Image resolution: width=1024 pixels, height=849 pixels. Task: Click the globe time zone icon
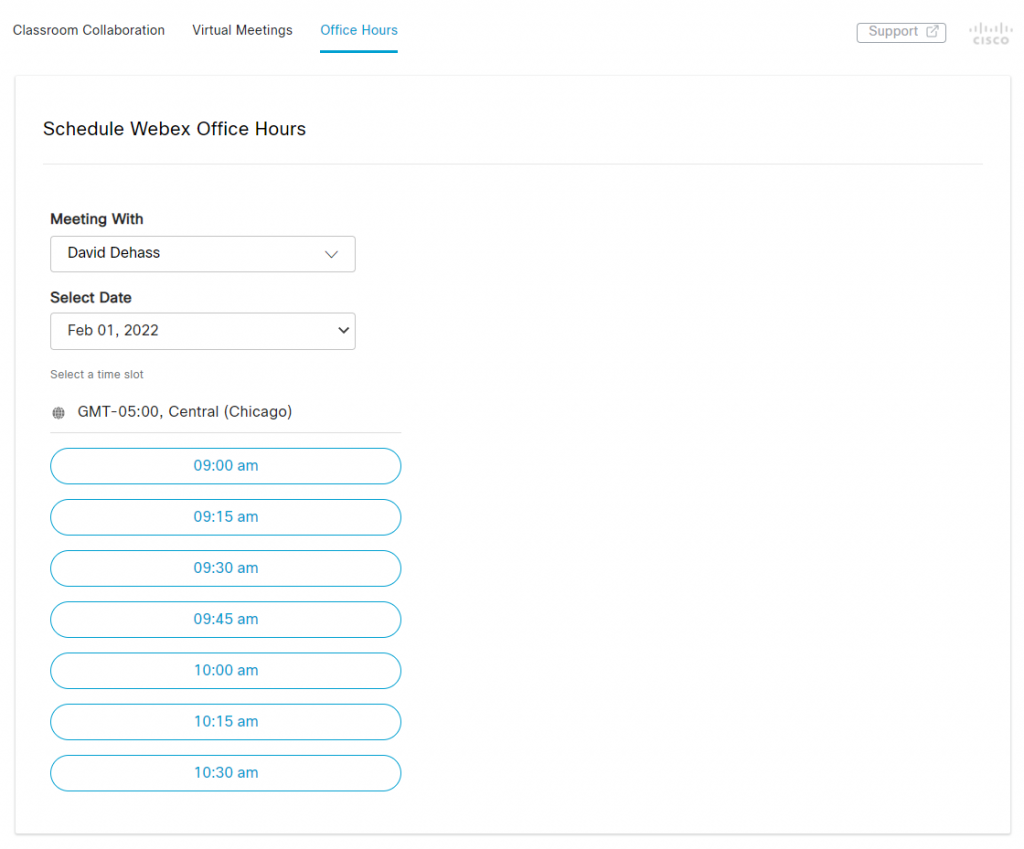(59, 413)
